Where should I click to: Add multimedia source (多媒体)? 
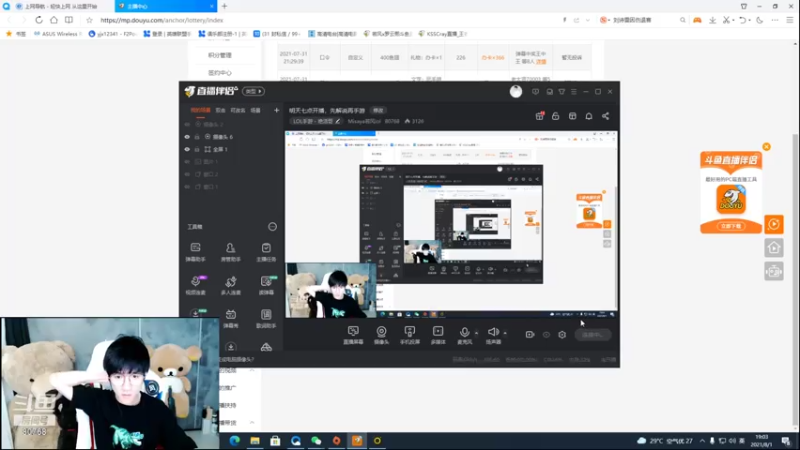(438, 335)
